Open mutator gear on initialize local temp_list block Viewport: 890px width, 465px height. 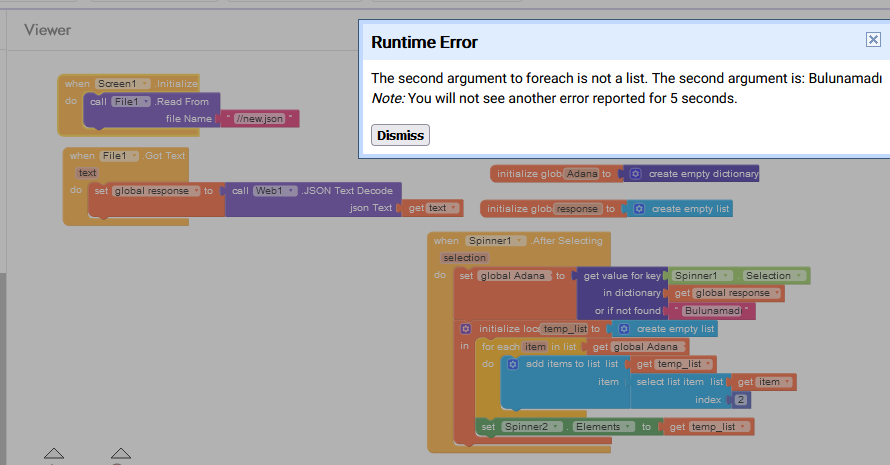coord(466,329)
